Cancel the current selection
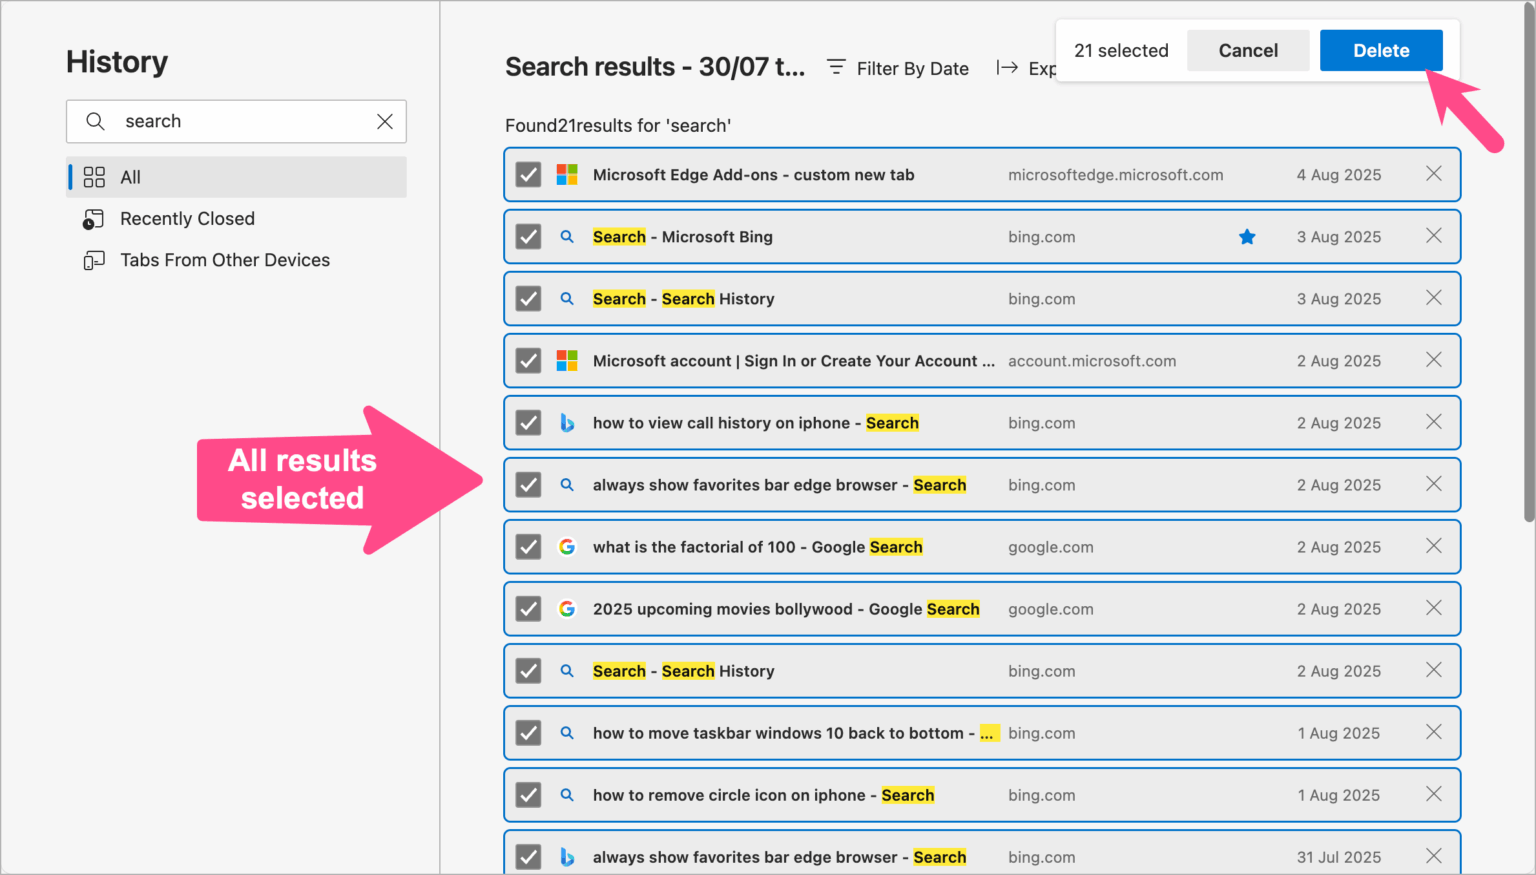Viewport: 1536px width, 875px height. [1248, 50]
